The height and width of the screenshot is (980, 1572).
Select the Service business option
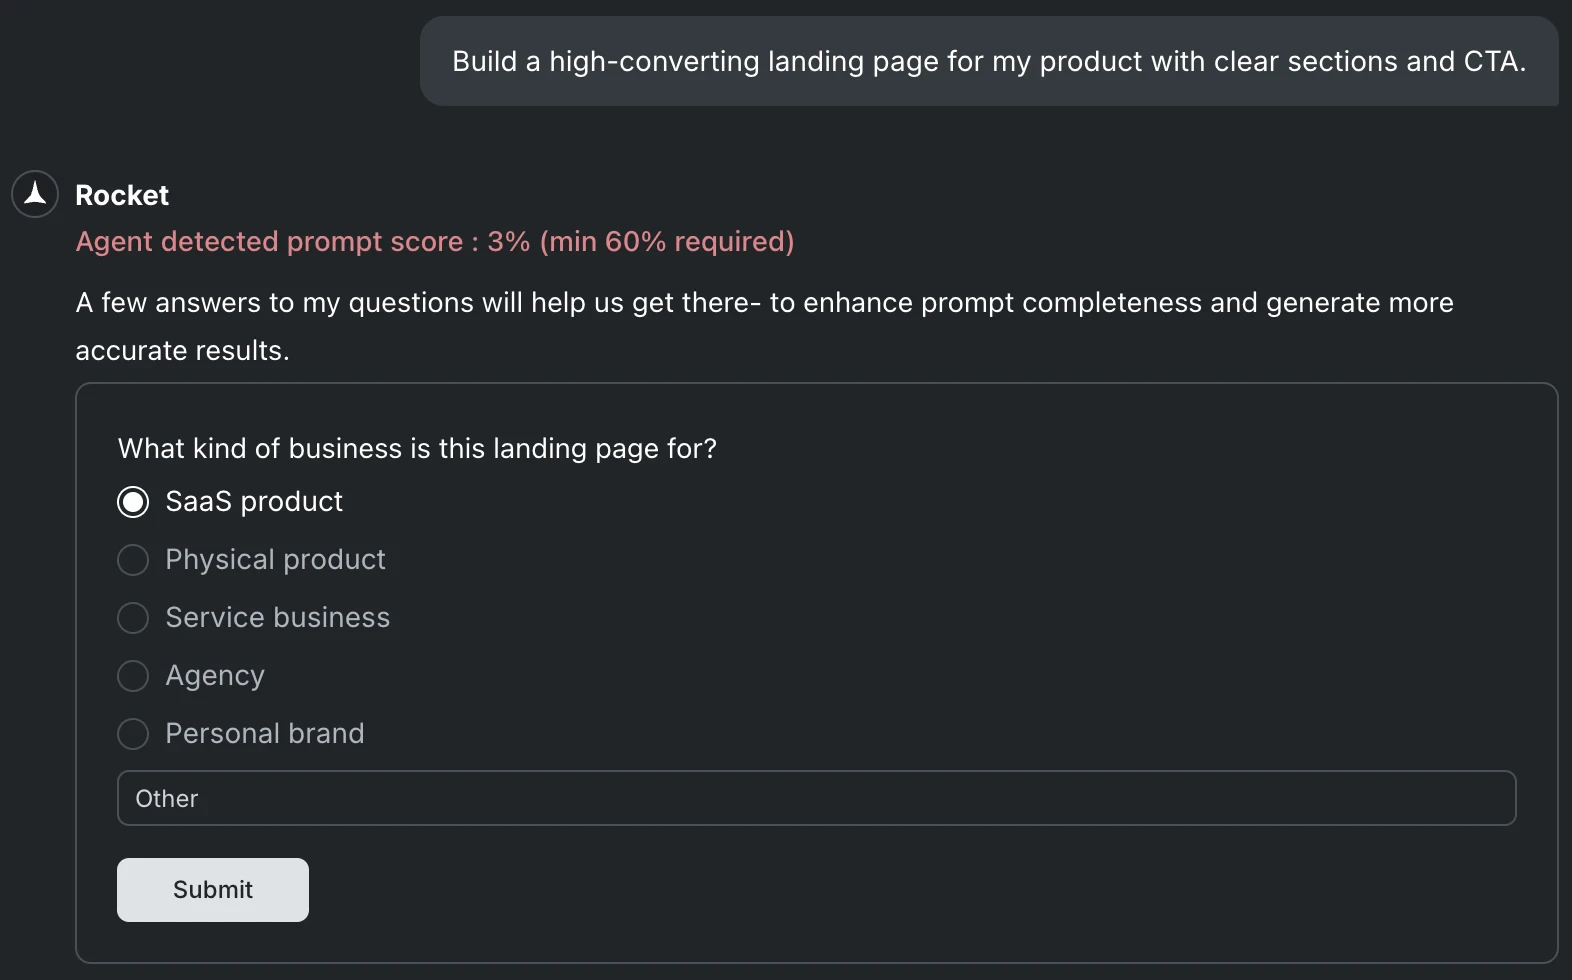pyautogui.click(x=132, y=618)
